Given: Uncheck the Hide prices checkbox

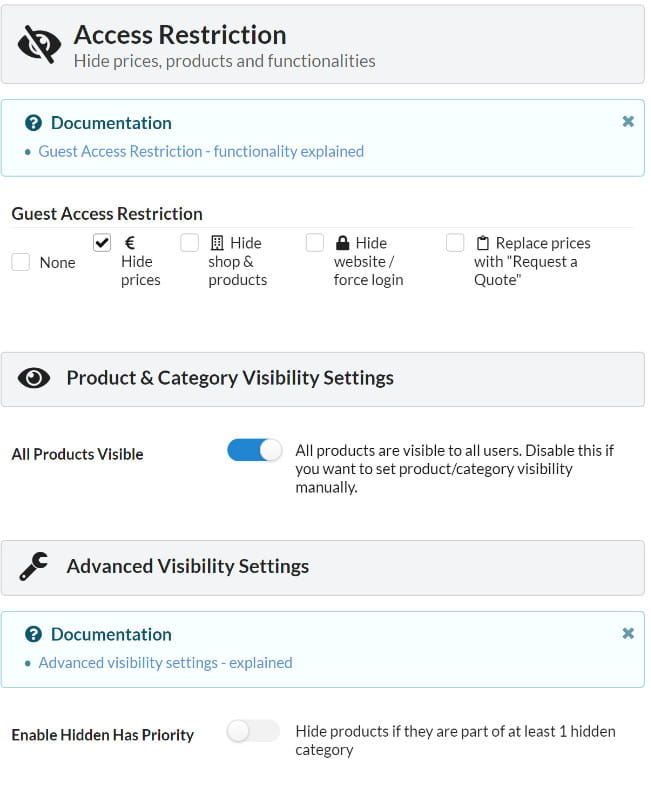Looking at the screenshot, I should tap(102, 242).
